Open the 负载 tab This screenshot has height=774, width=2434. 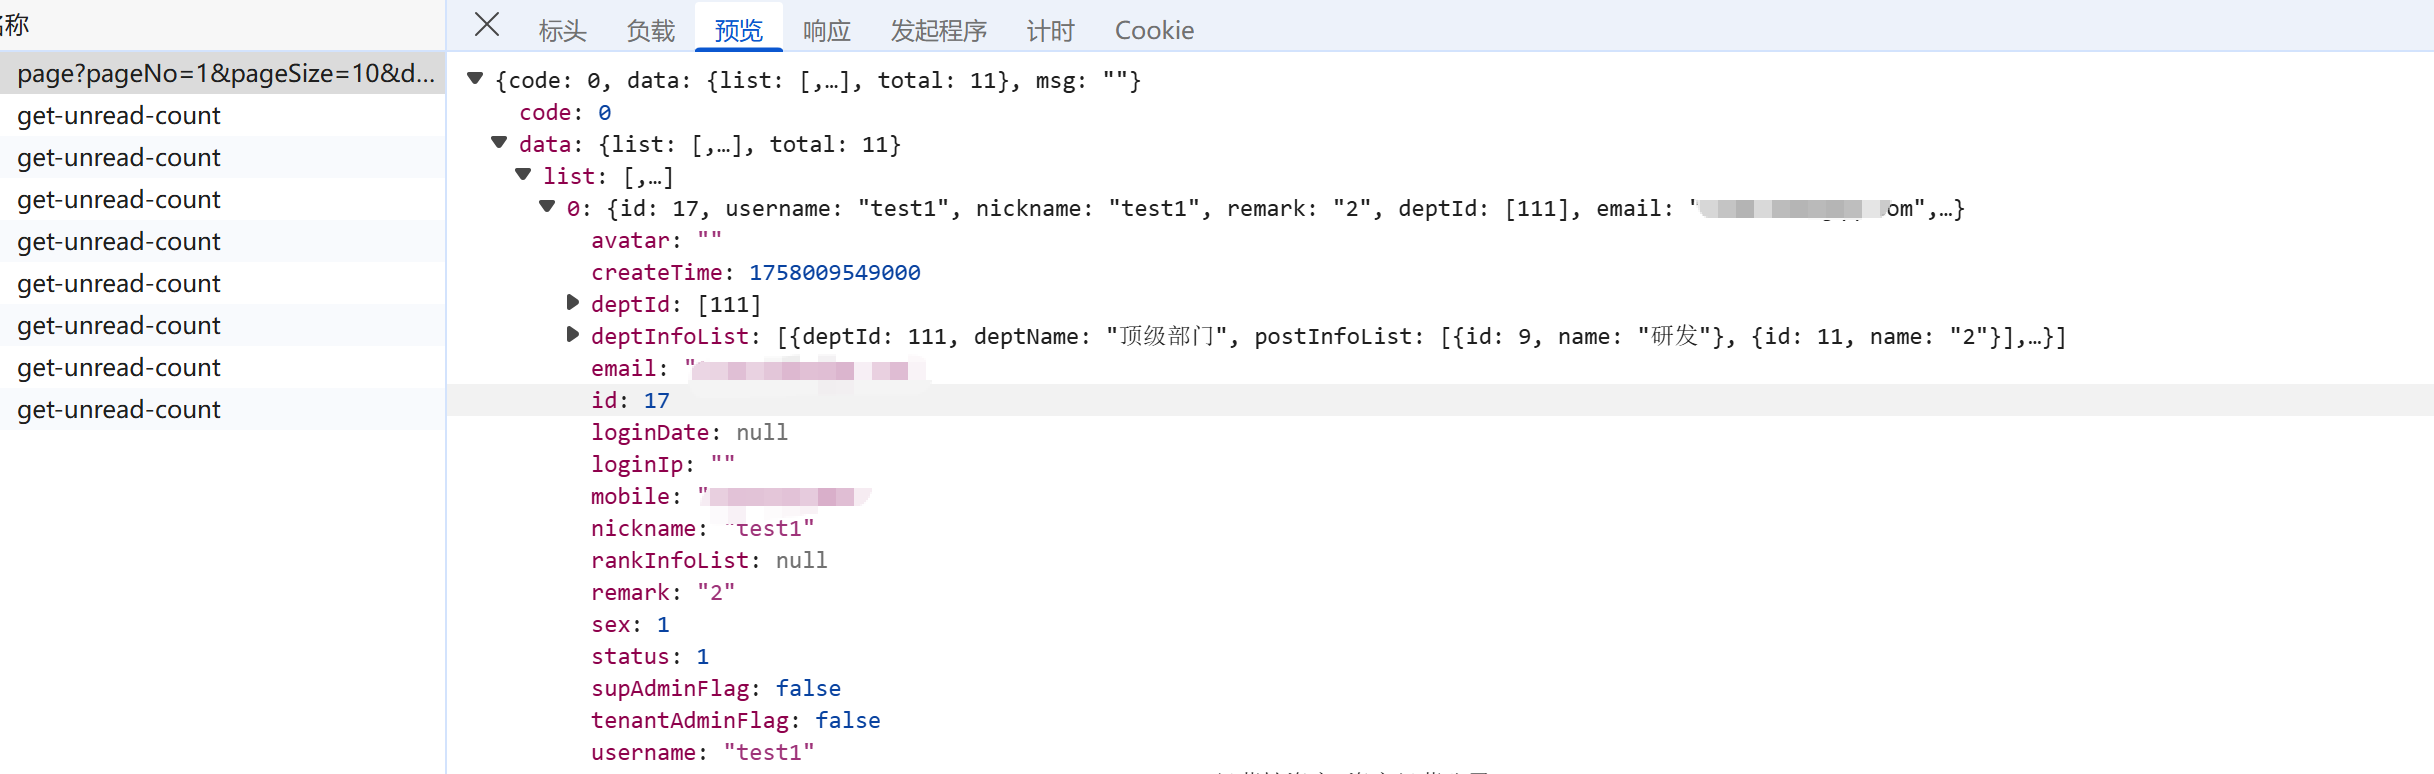[x=650, y=31]
